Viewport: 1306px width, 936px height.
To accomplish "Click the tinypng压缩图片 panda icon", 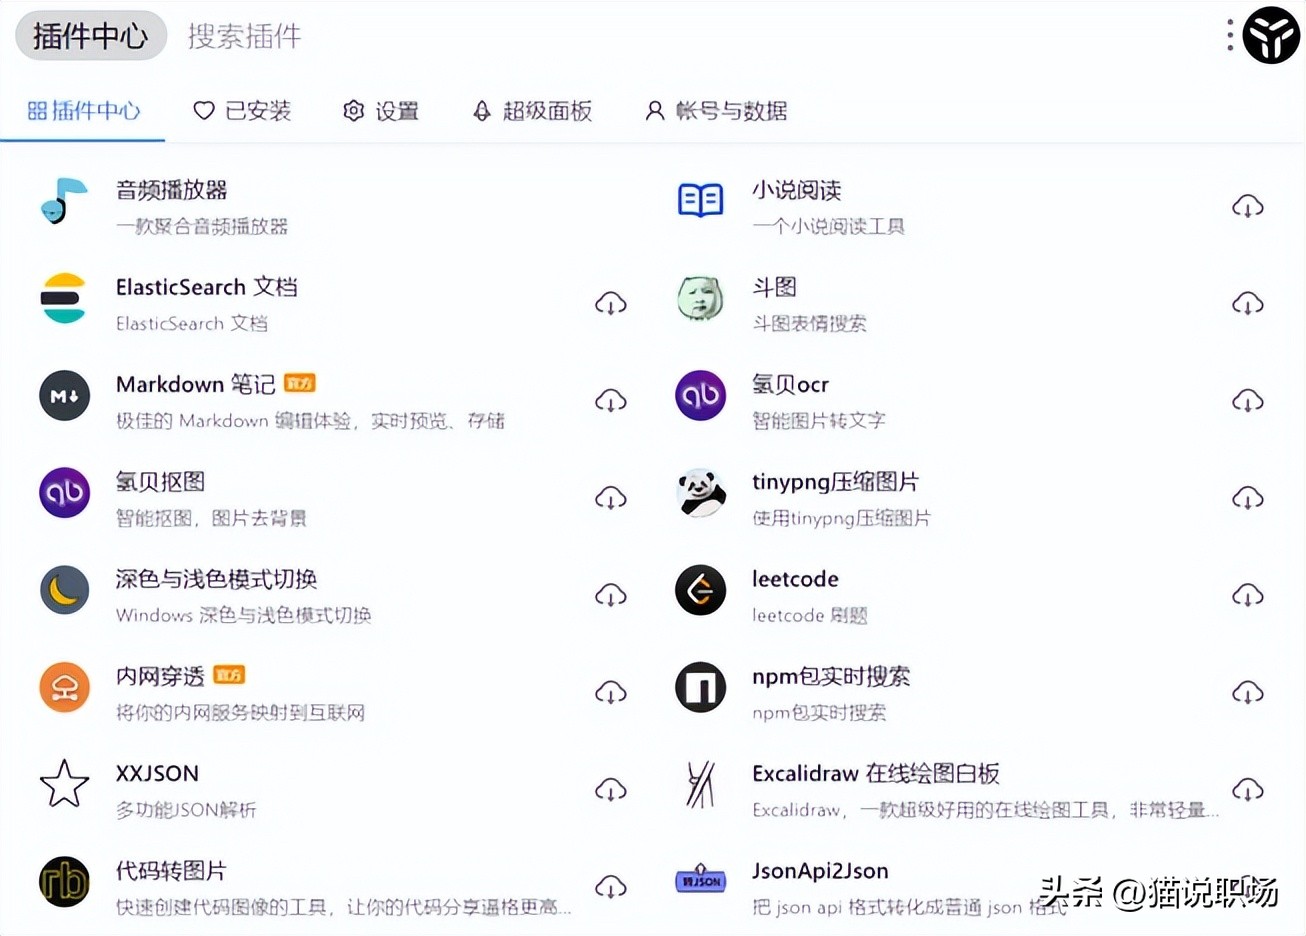I will (x=700, y=494).
